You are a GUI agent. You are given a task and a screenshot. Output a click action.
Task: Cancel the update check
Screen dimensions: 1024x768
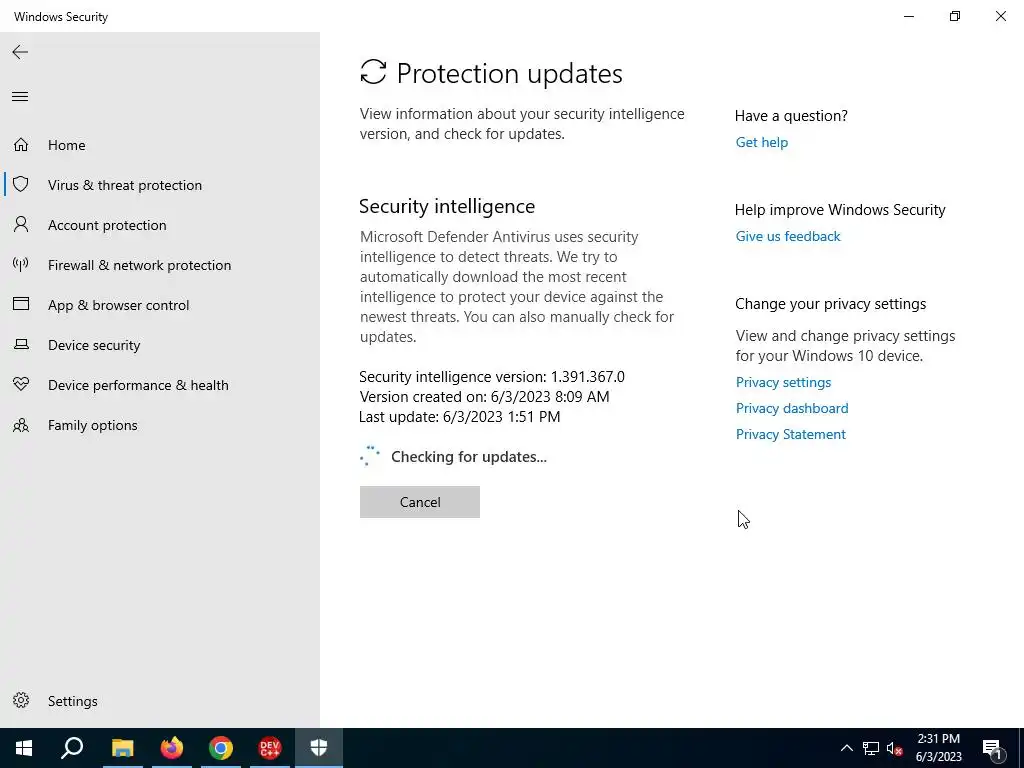tap(420, 502)
